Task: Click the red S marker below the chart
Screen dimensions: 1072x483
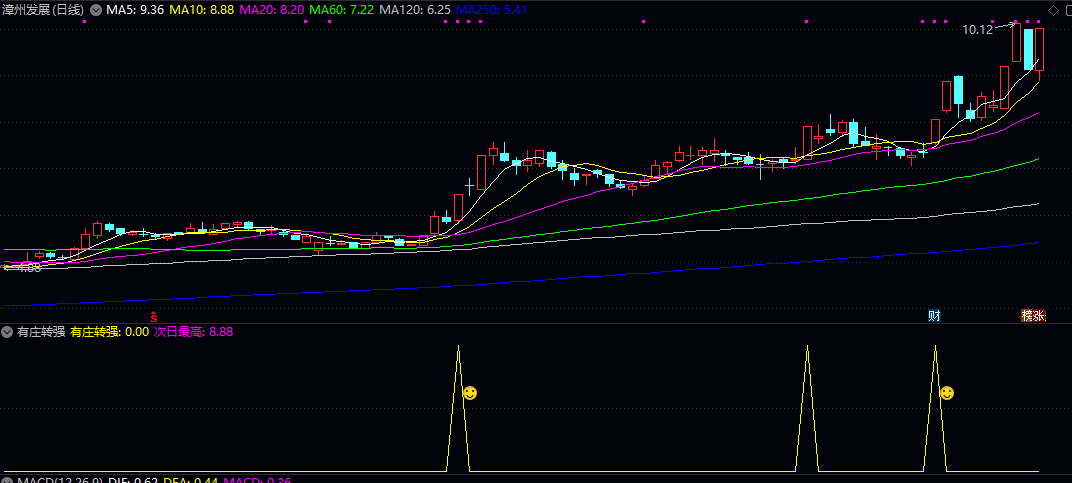Action: pyautogui.click(x=154, y=317)
